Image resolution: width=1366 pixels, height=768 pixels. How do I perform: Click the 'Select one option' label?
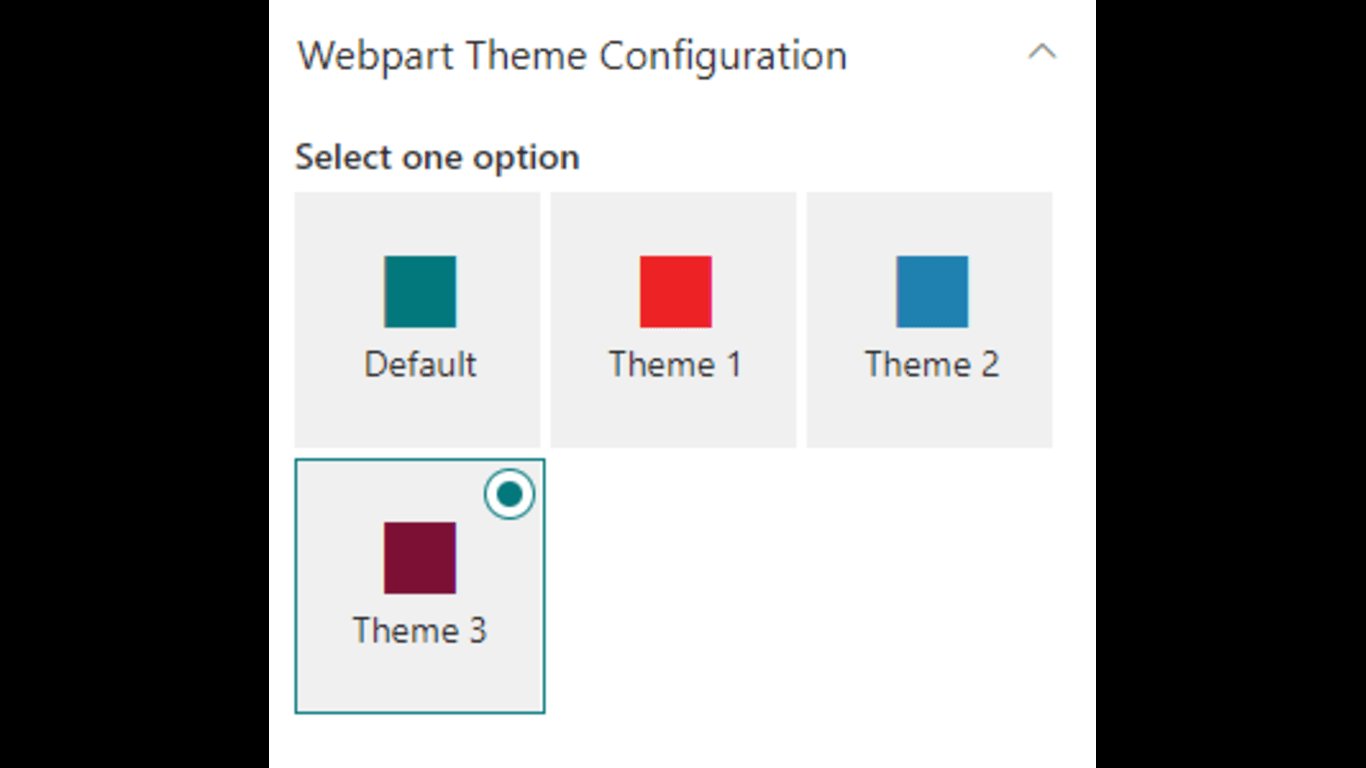(x=437, y=158)
